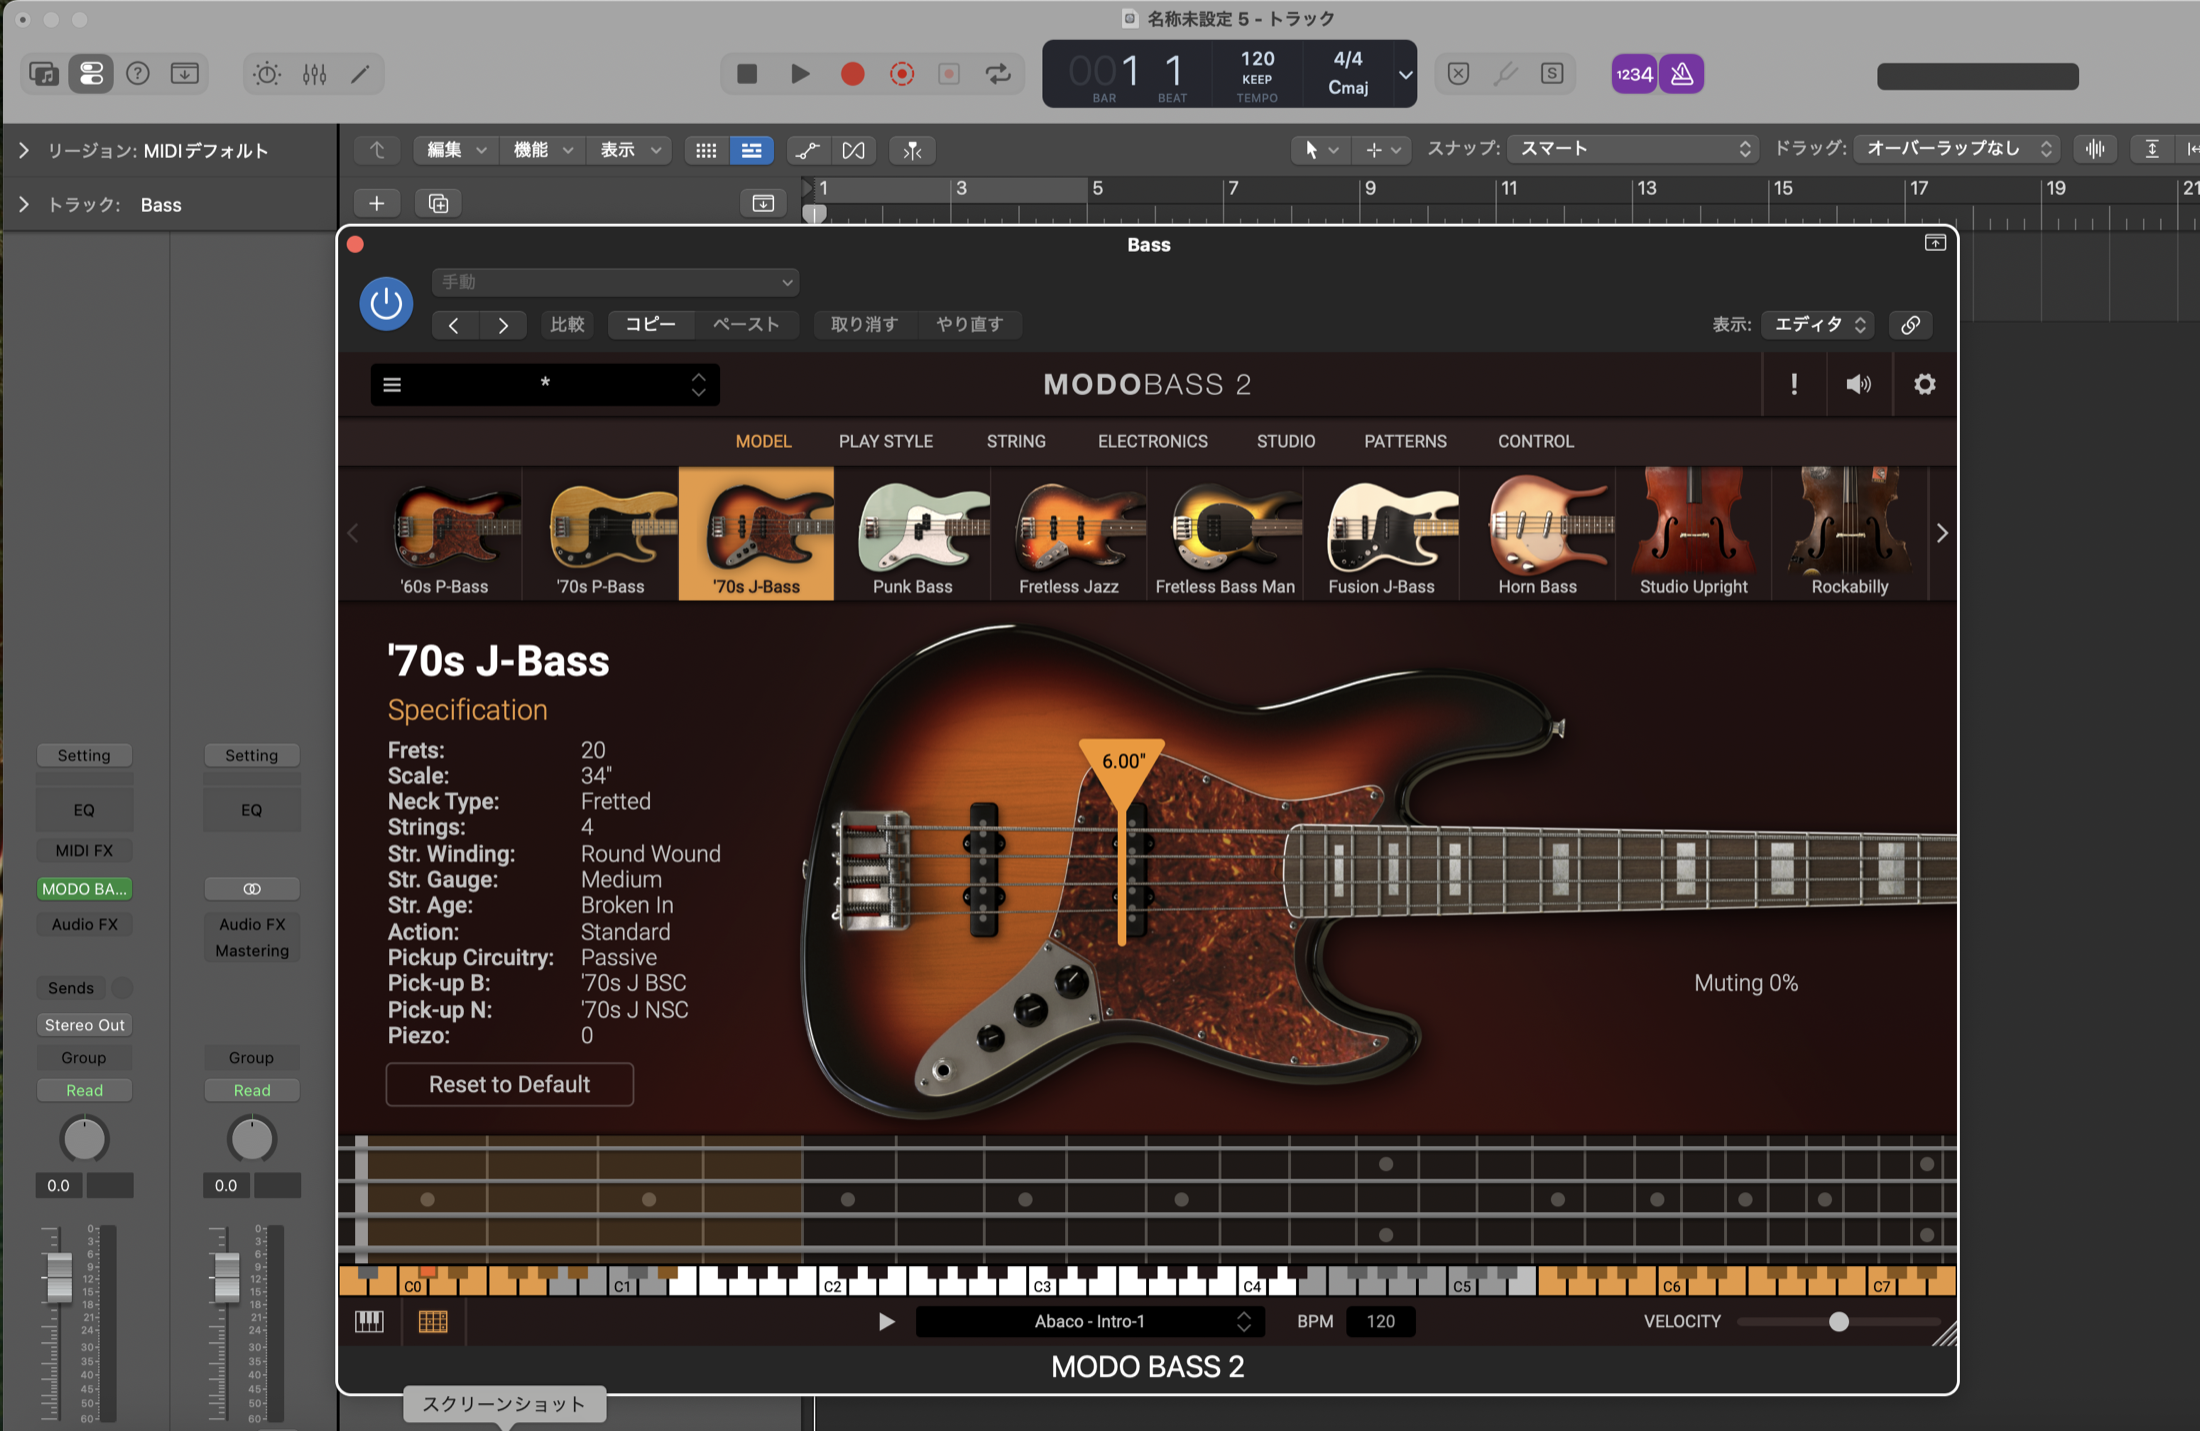Show the orange pattern grid icon
Viewport: 2200px width, 1431px height.
pos(433,1322)
